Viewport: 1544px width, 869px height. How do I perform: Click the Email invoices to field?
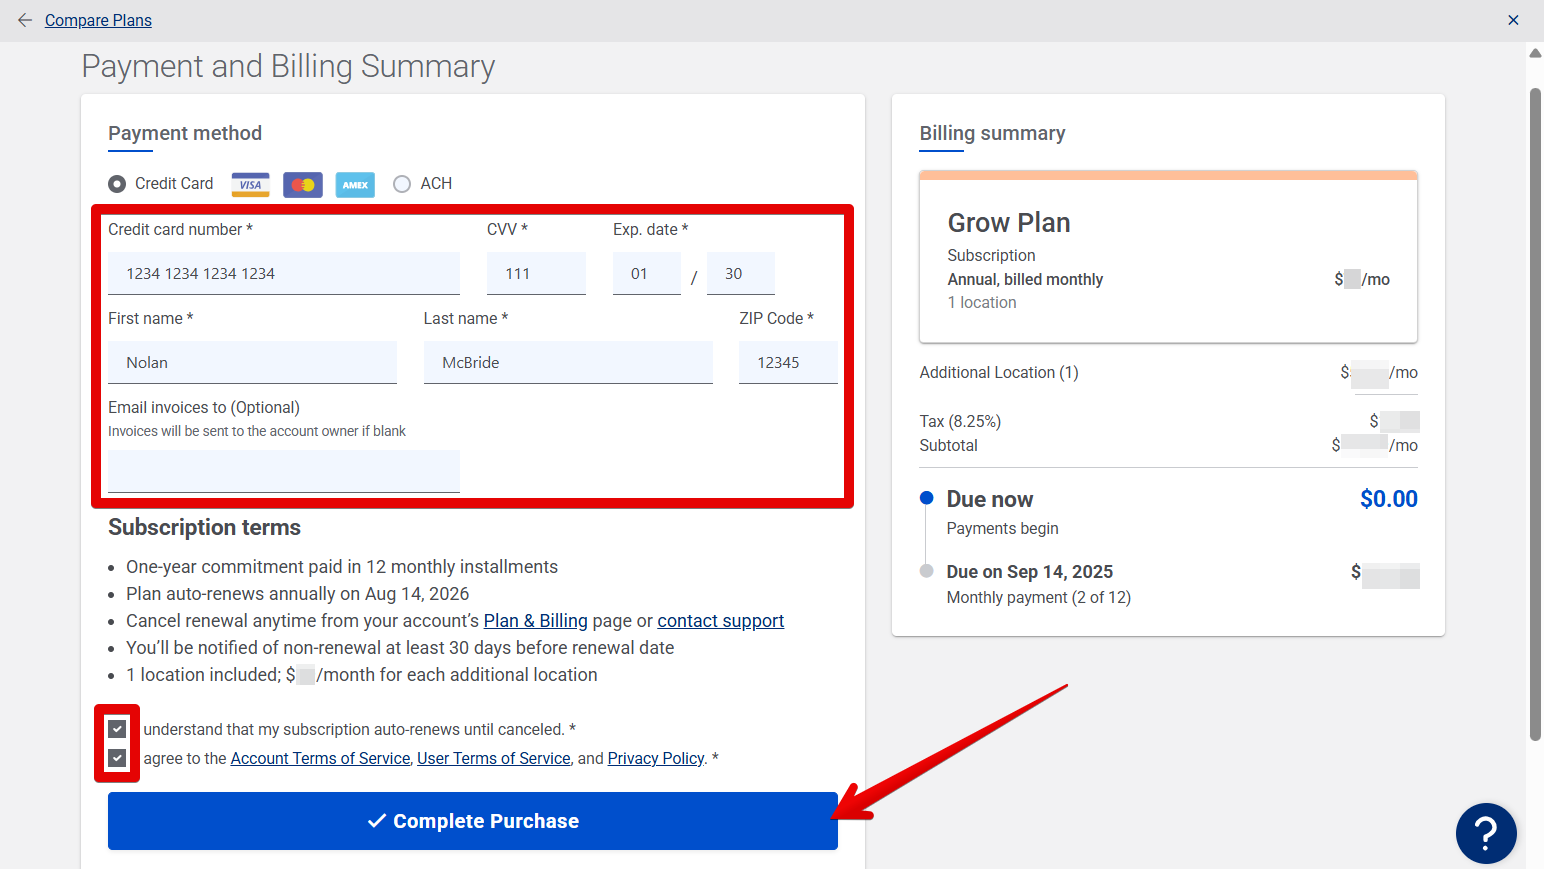click(283, 470)
